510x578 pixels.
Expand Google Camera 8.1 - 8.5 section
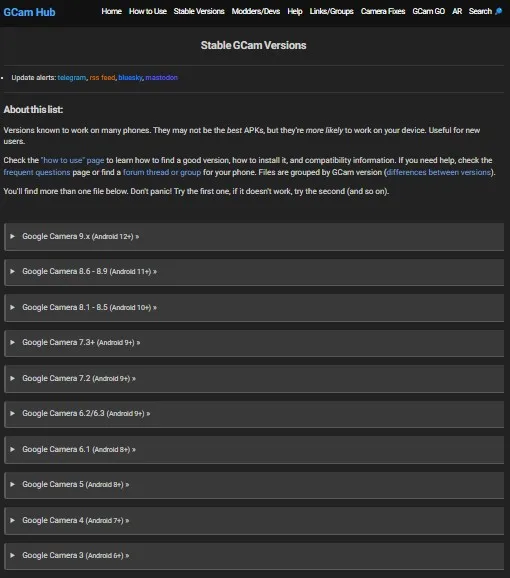(x=254, y=307)
